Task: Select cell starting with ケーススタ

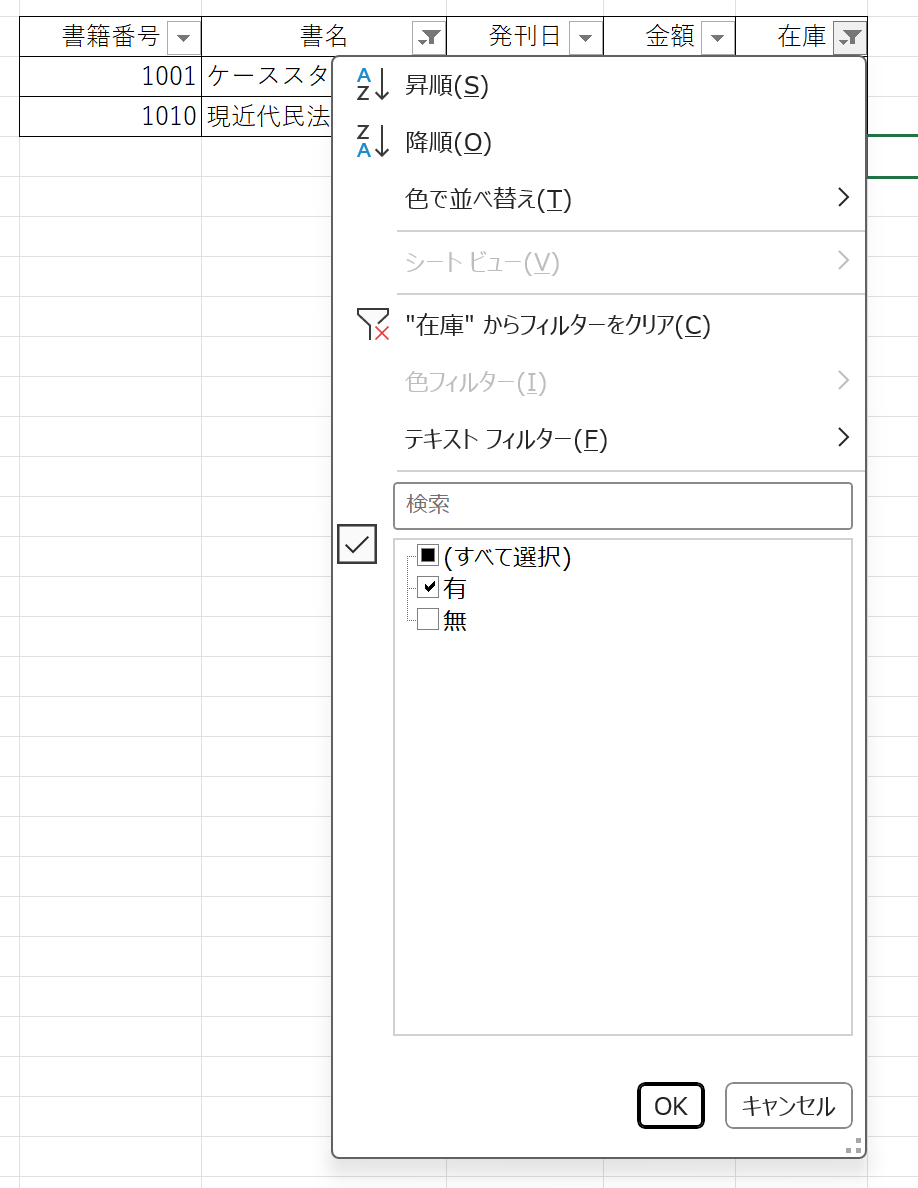Action: 267,76
